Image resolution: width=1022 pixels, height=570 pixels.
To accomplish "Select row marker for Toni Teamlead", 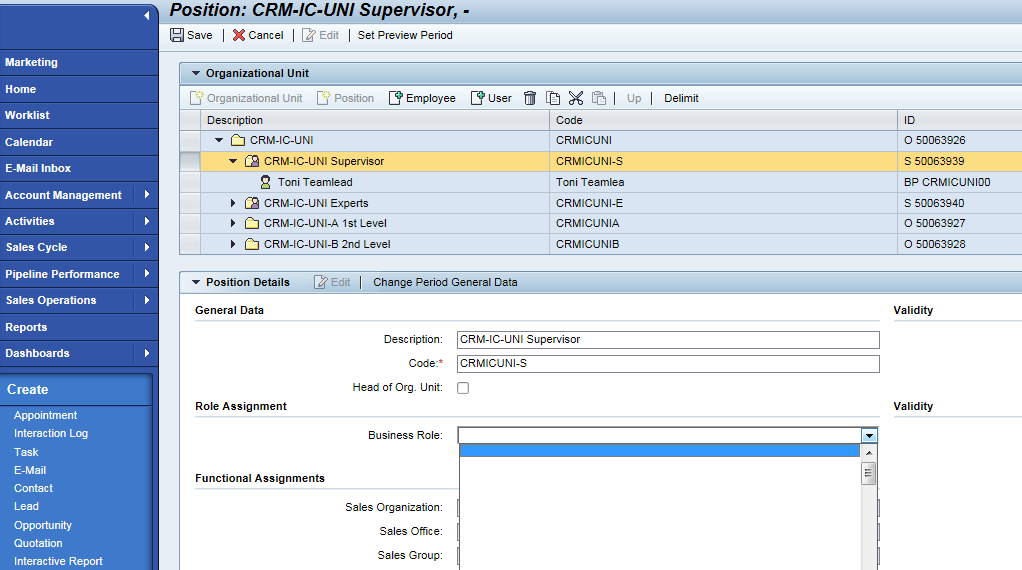I will pos(190,182).
